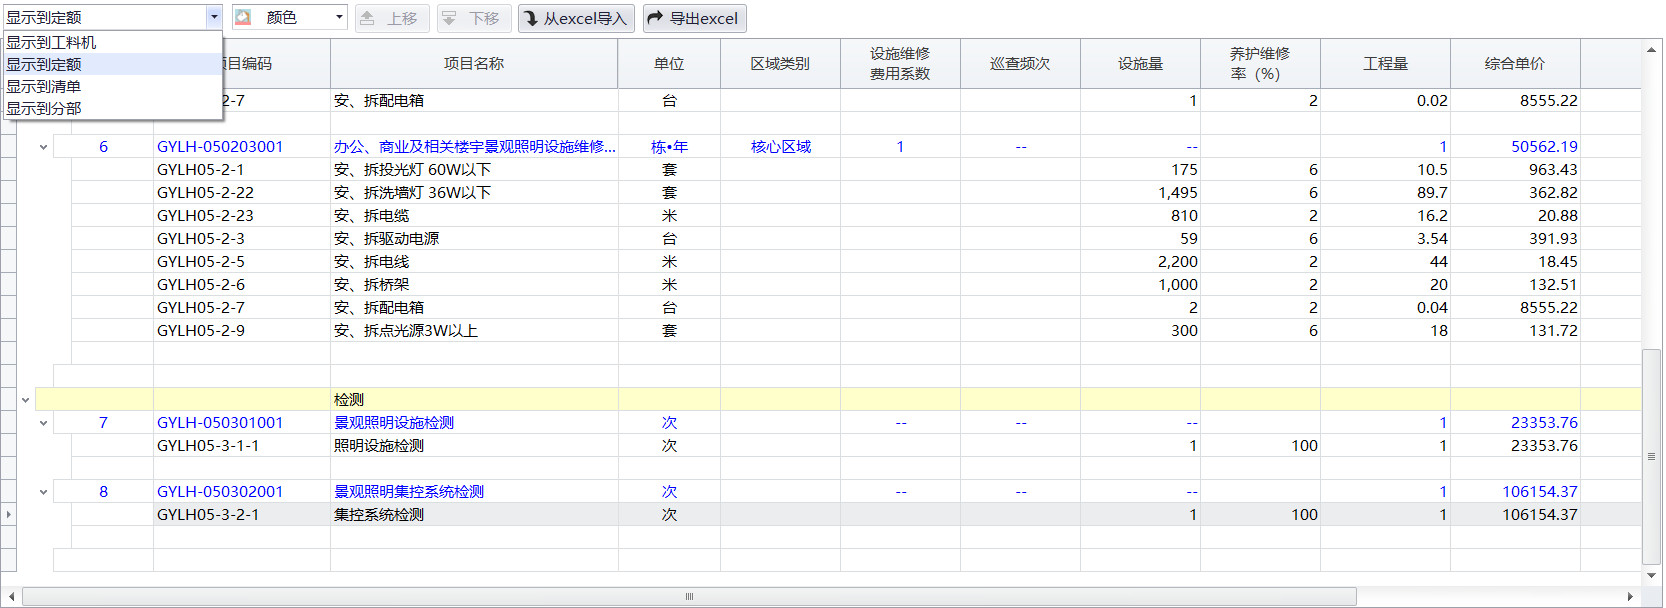Collapse row 7 景观照明设施检测
This screenshot has width=1666, height=608.
[x=43, y=423]
